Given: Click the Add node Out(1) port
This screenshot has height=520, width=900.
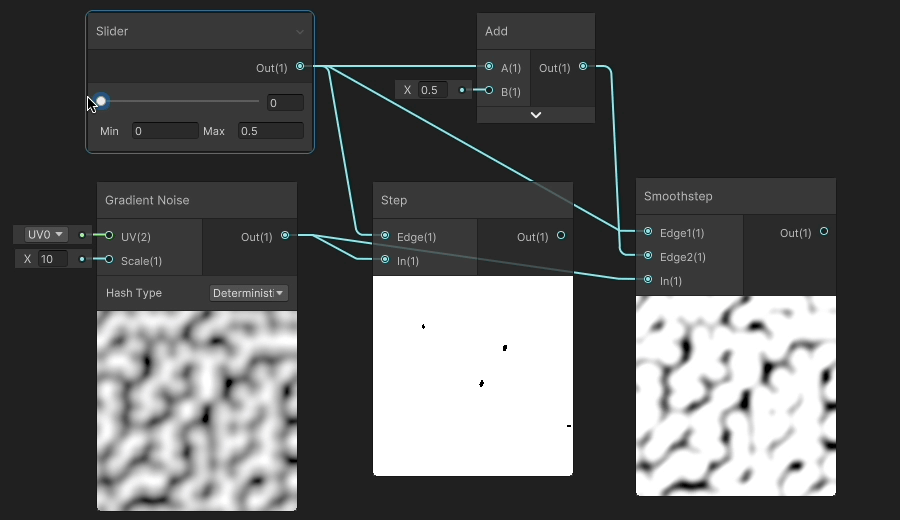Looking at the screenshot, I should (583, 67).
